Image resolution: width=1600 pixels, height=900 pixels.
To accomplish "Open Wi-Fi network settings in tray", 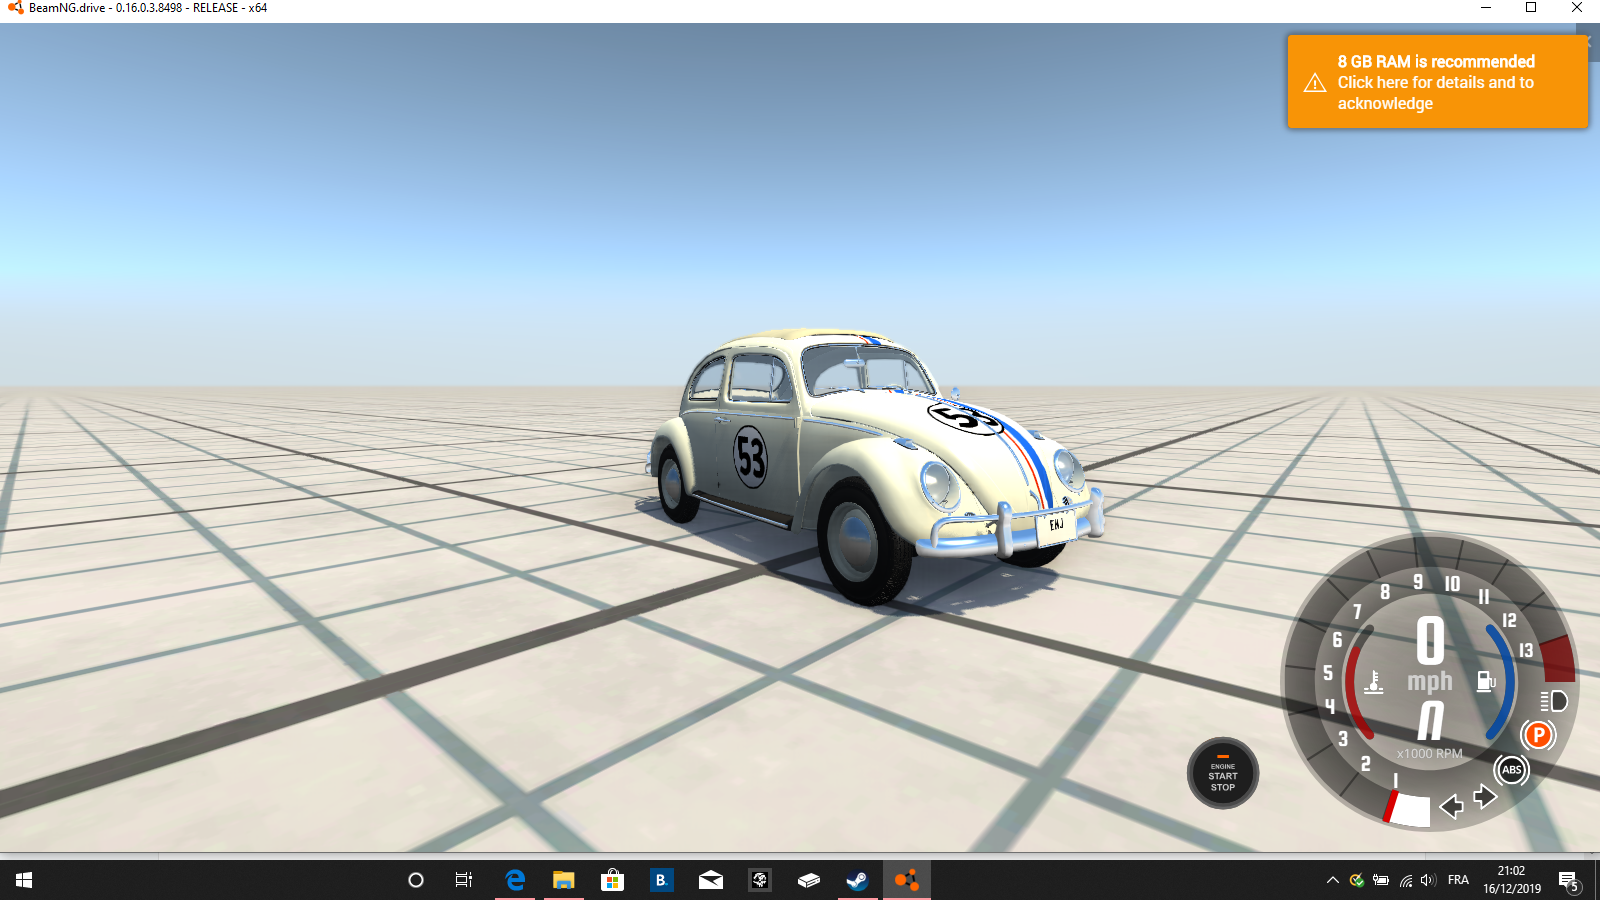I will [x=1406, y=880].
